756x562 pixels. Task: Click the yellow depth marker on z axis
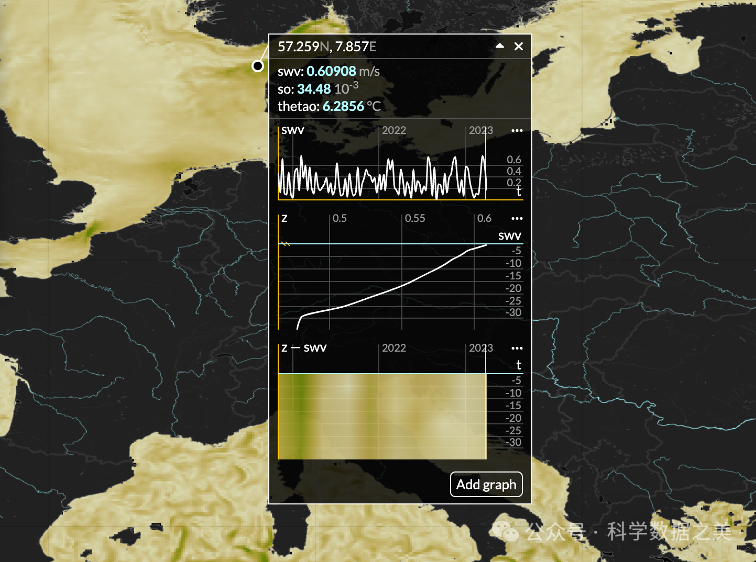pos(283,244)
